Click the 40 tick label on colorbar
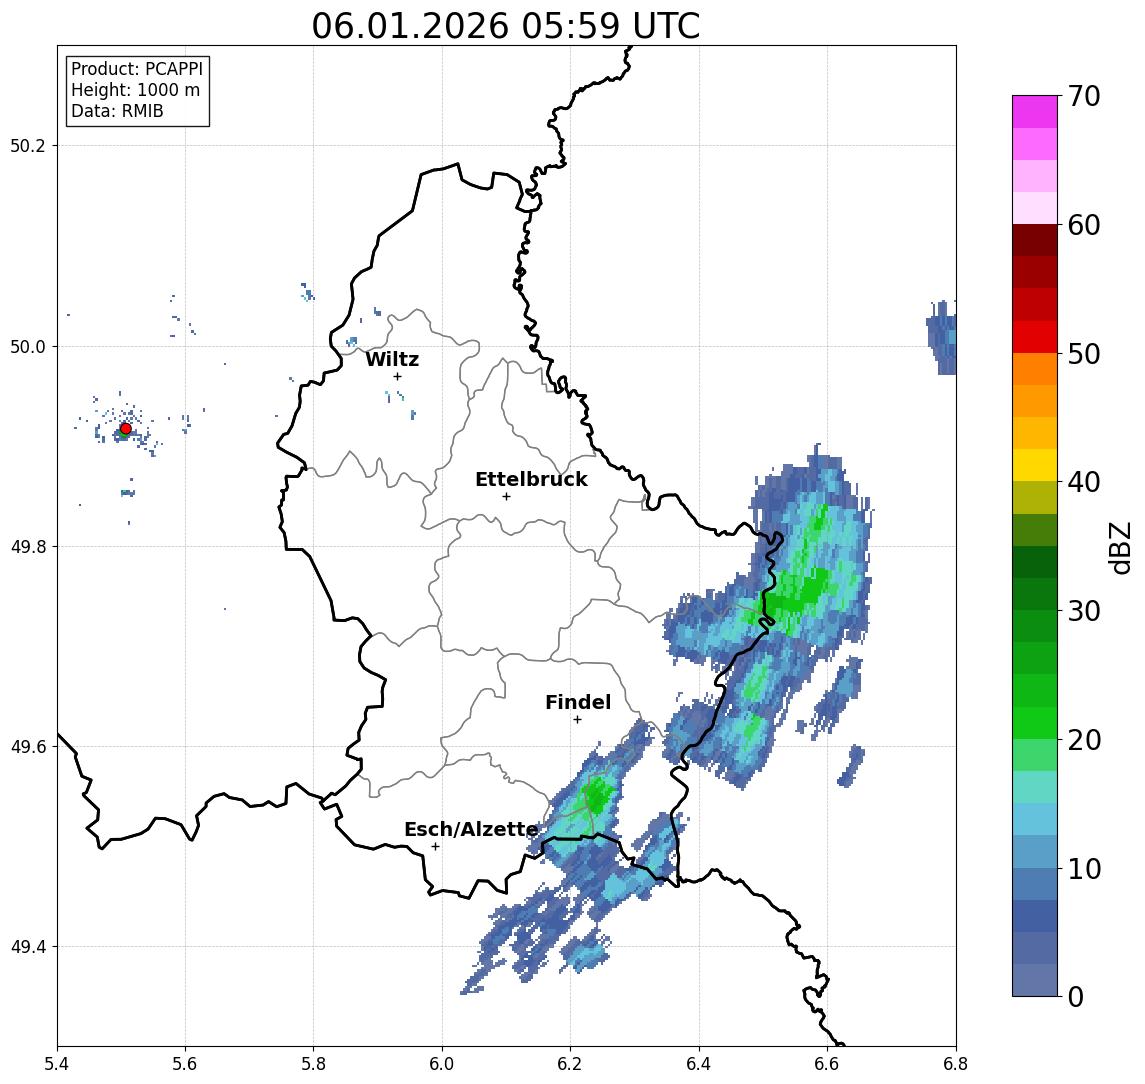 point(1084,482)
